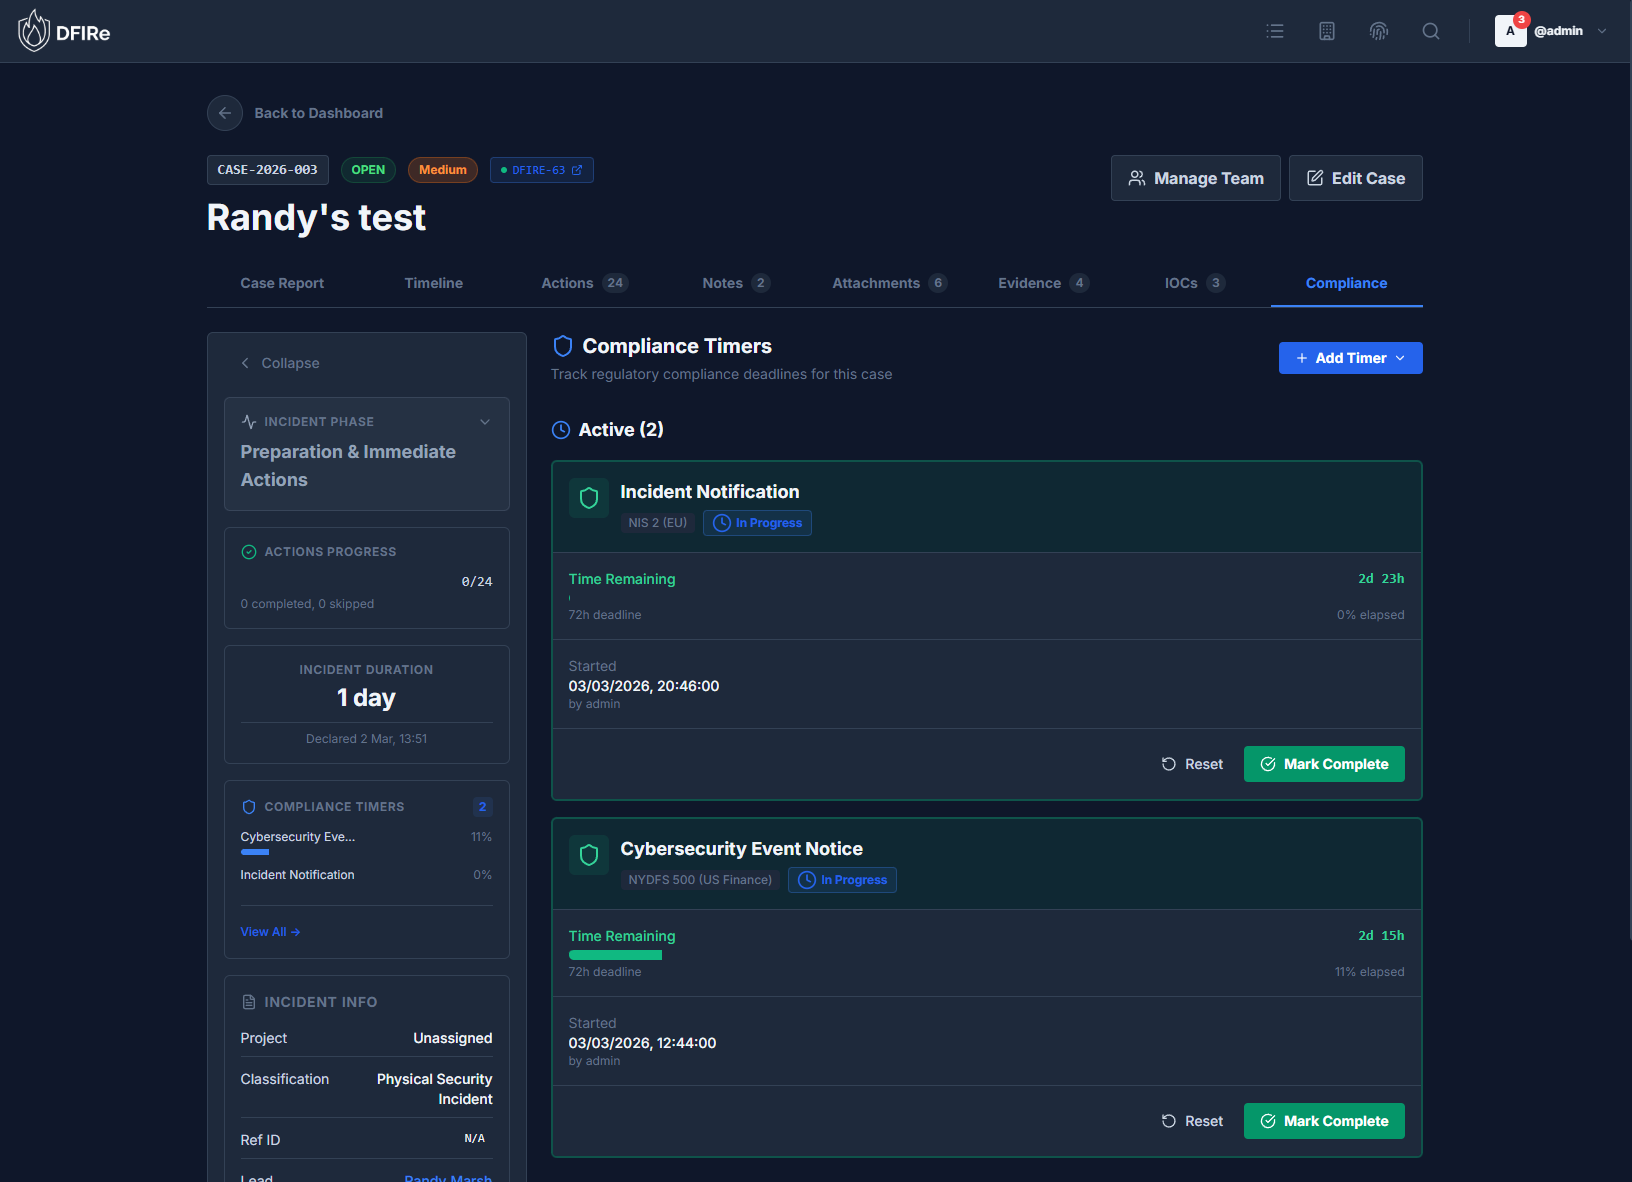Click the DFIRe flame logo

point(33,30)
